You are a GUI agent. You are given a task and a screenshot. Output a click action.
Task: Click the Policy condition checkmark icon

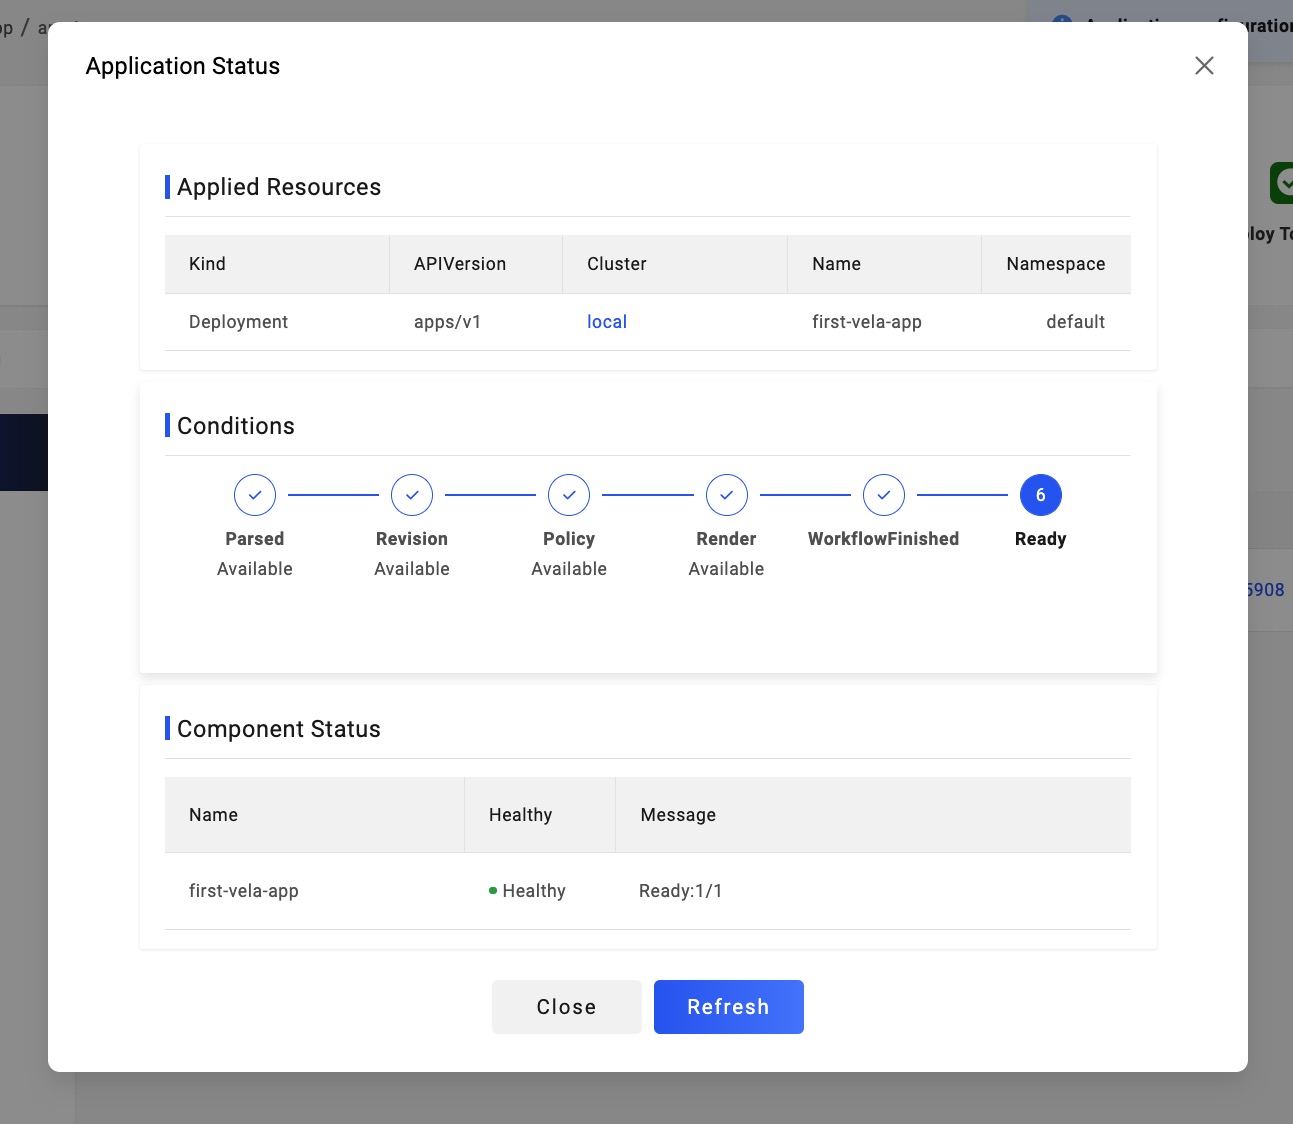[569, 495]
